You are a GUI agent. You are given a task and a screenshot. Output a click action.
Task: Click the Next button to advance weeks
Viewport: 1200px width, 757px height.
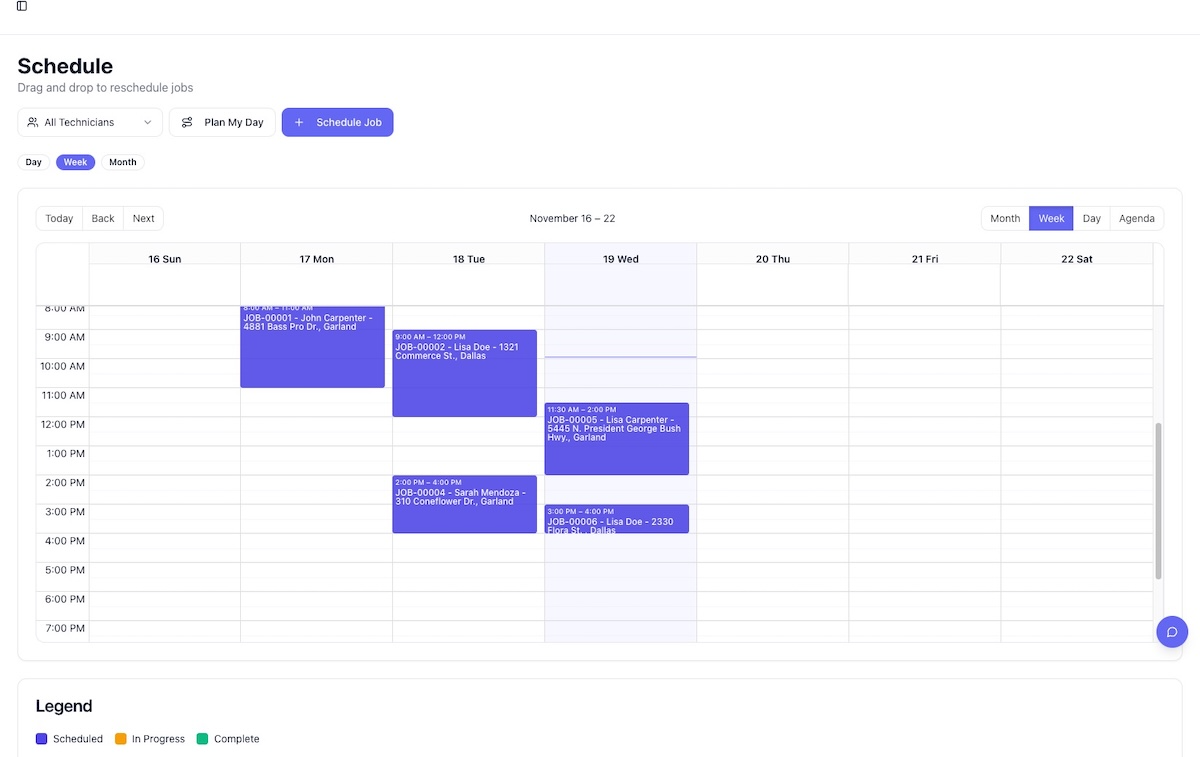pyautogui.click(x=143, y=218)
